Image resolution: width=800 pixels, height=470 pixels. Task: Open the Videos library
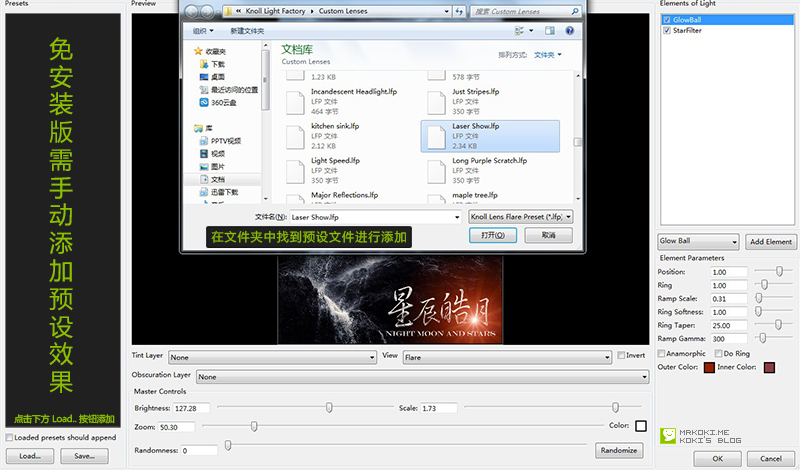pyautogui.click(x=212, y=154)
